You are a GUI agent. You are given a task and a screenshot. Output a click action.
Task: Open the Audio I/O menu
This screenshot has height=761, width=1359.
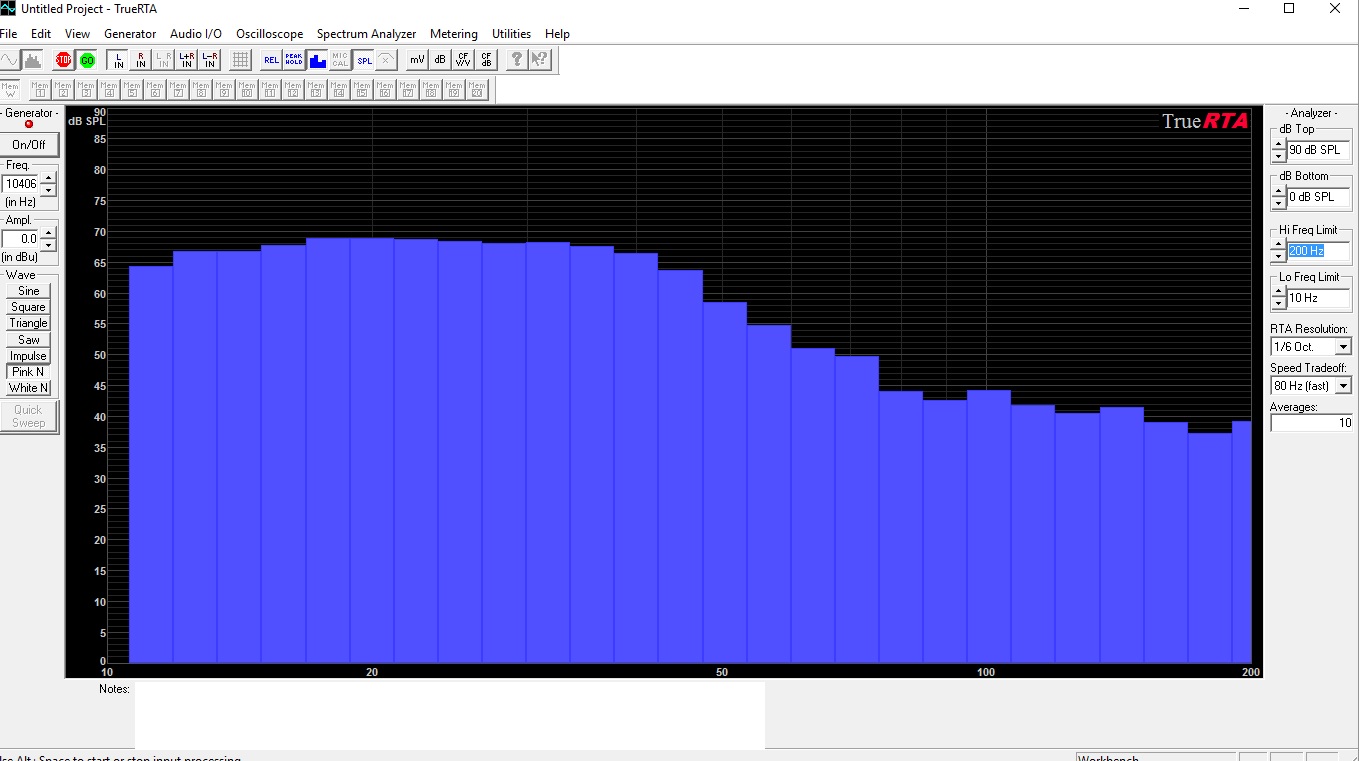click(x=196, y=34)
